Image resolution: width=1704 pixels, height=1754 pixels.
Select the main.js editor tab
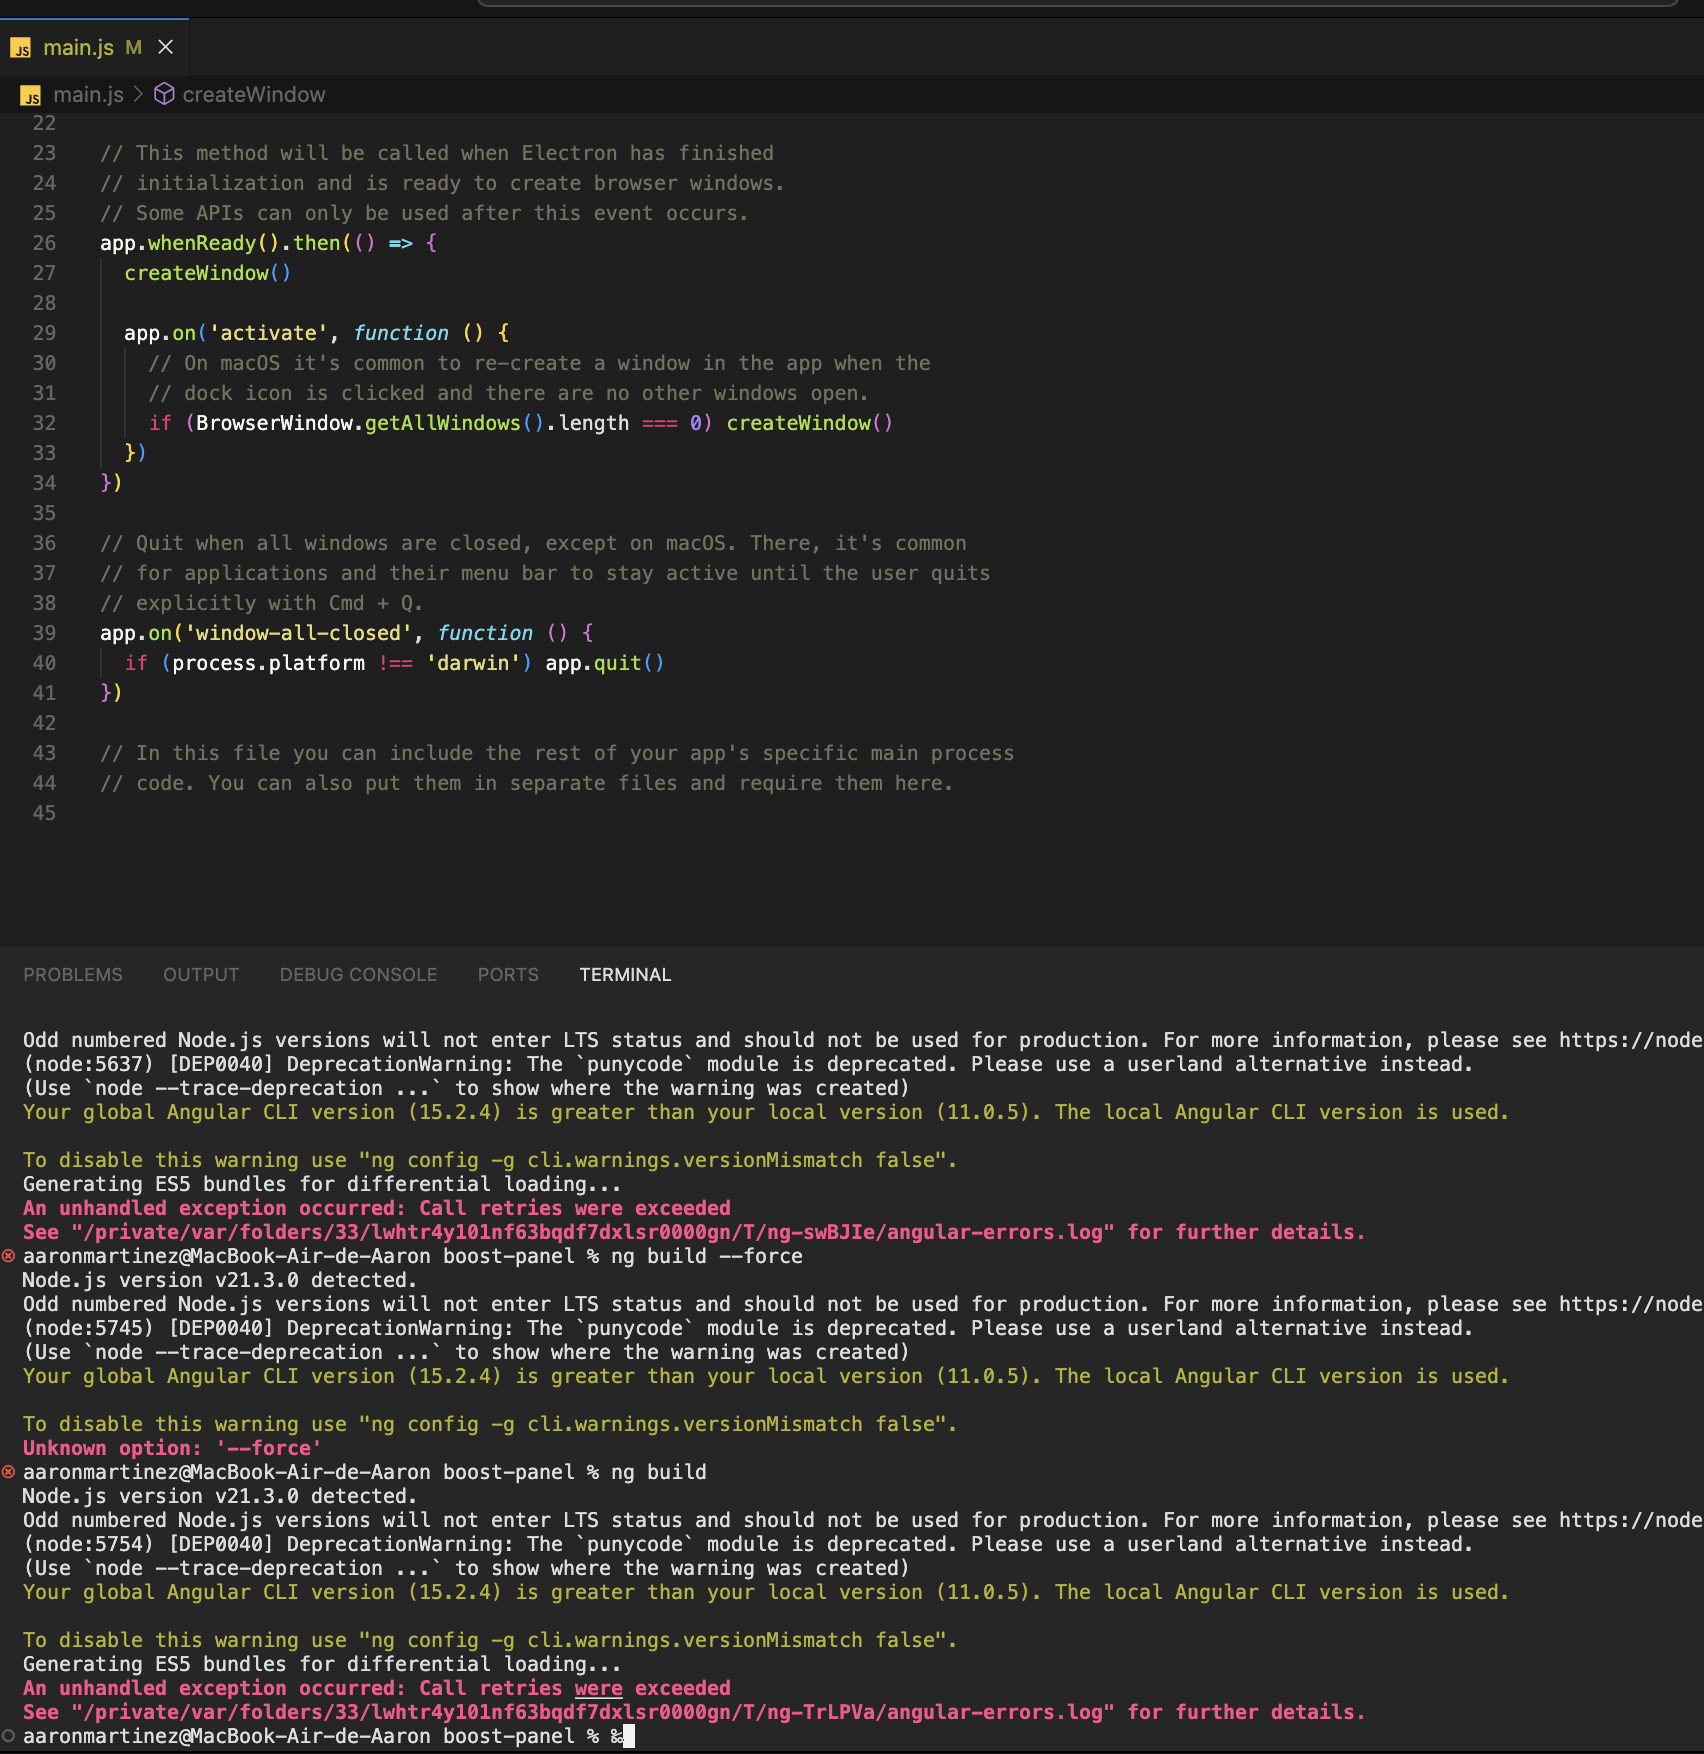pyautogui.click(x=78, y=47)
